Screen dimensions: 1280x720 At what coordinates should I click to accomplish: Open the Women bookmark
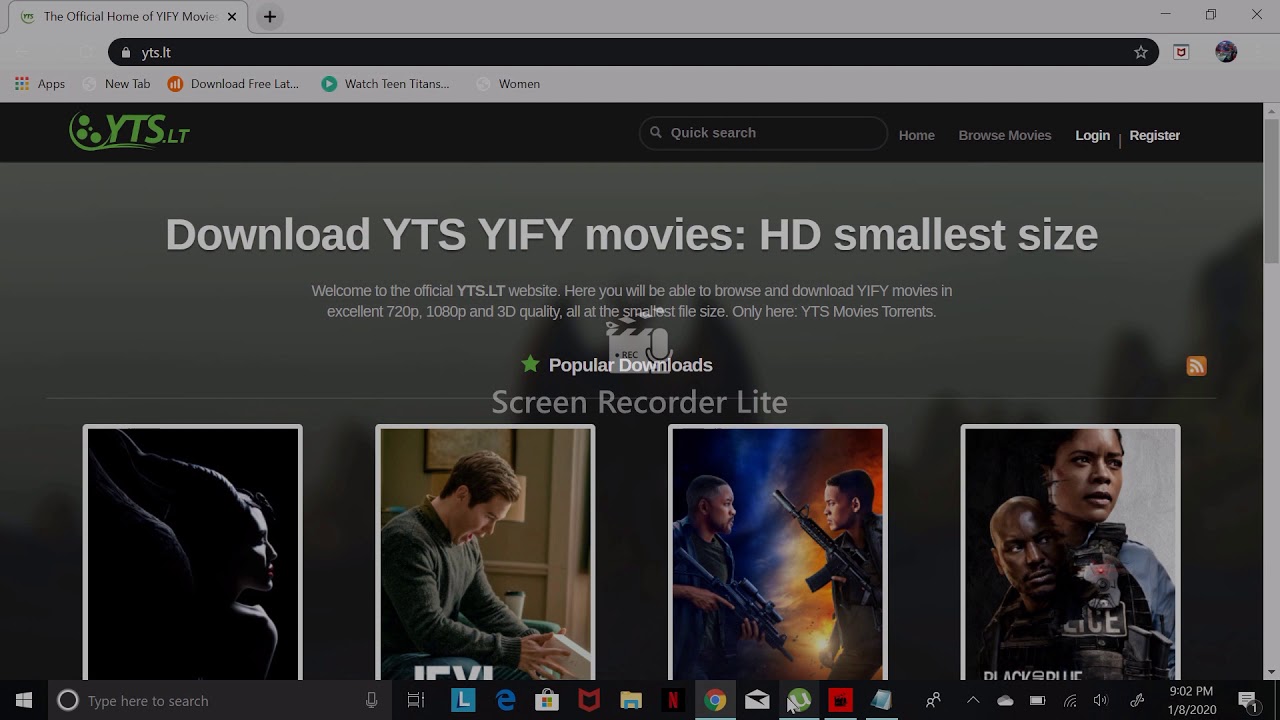(508, 84)
